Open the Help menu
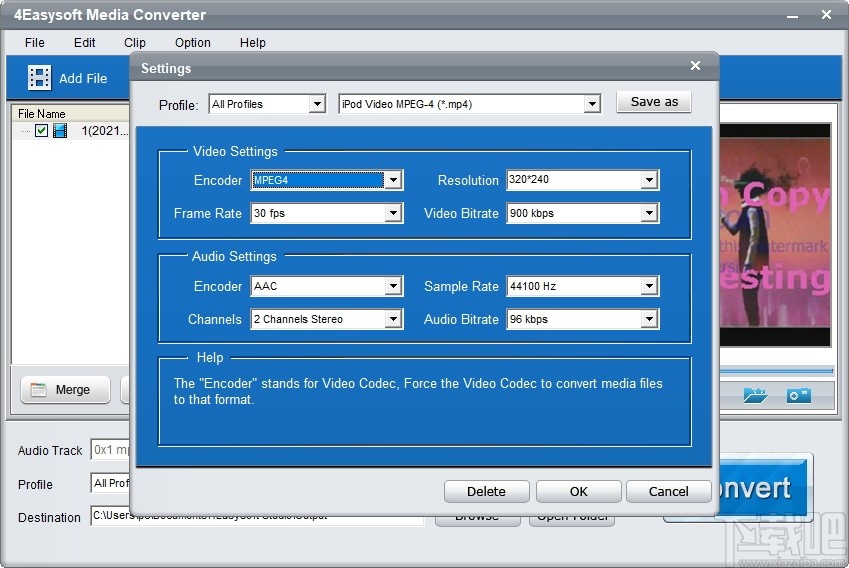 pos(253,43)
